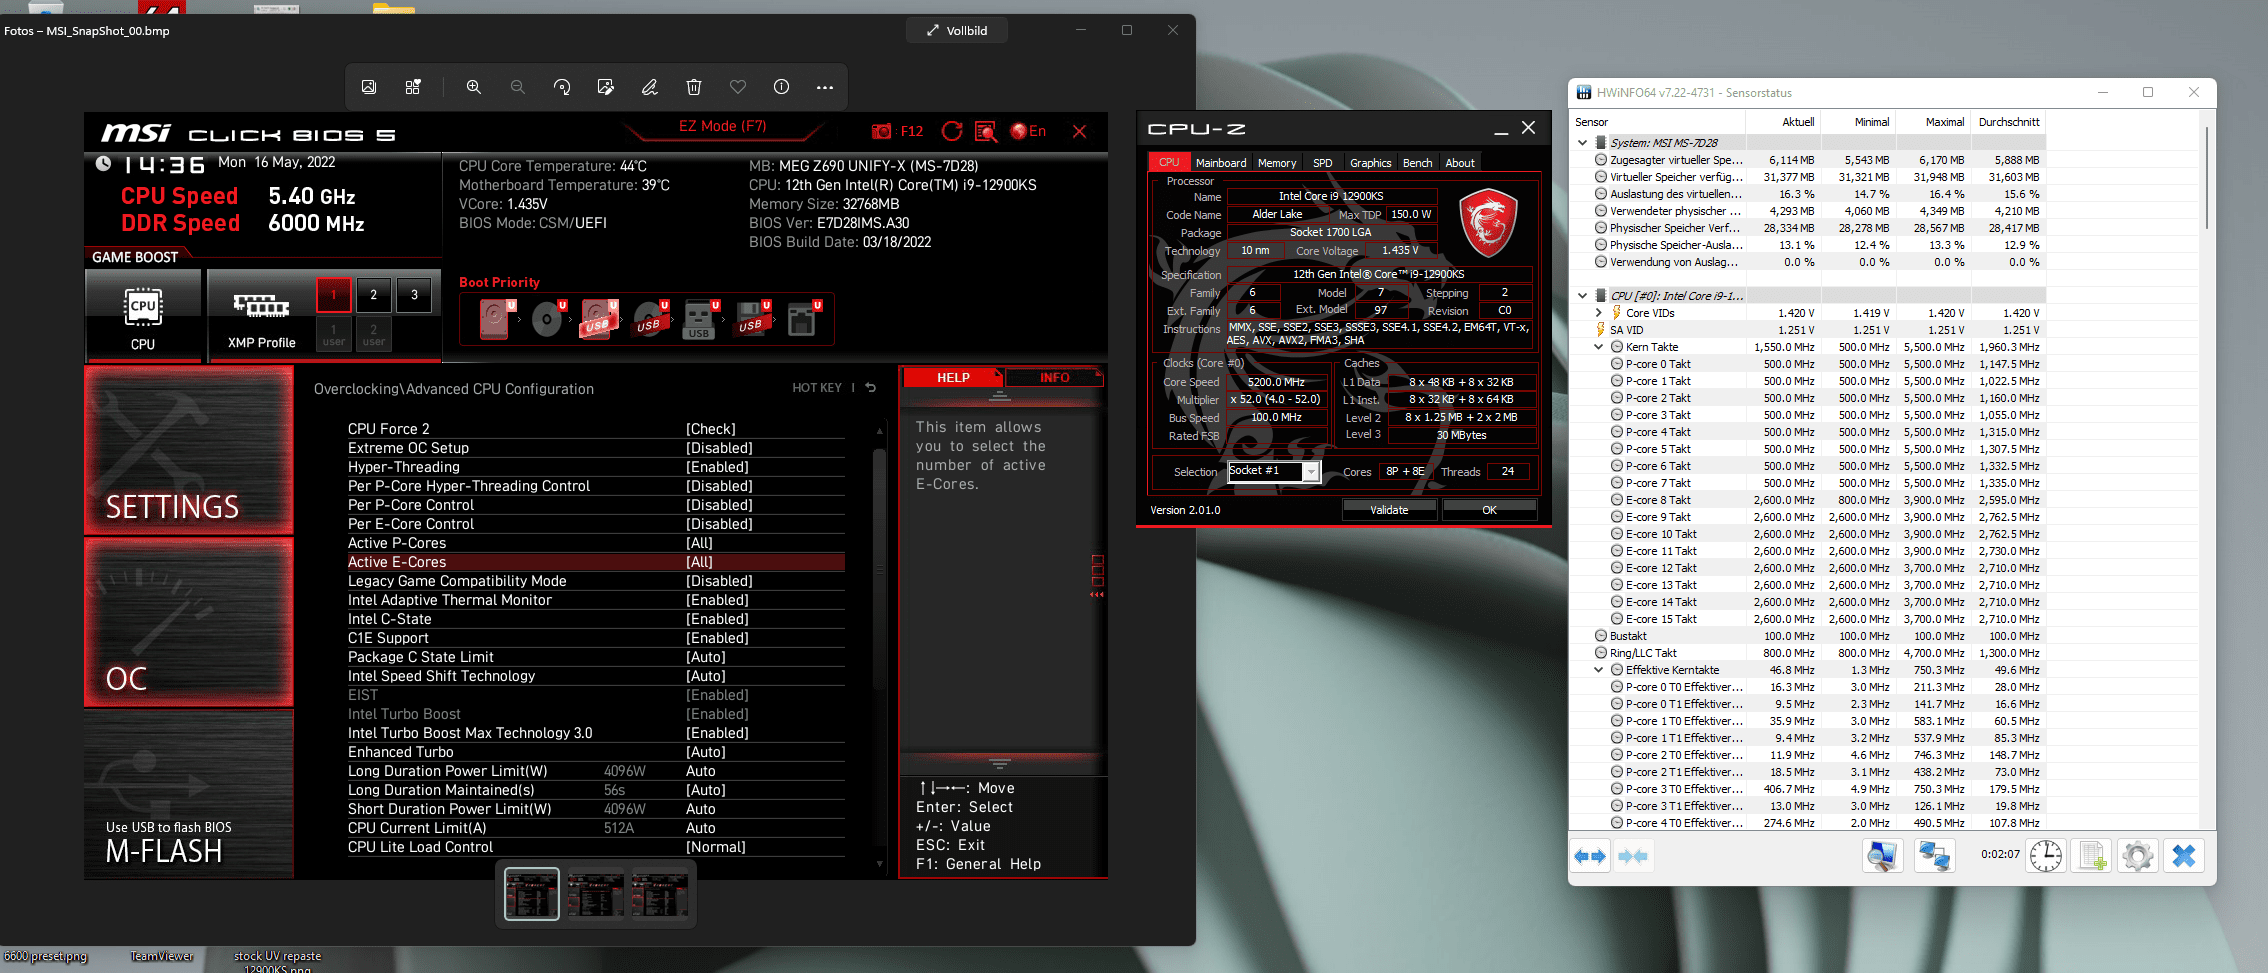
Task: Open the Mainboard tab in CPU-Z
Action: (1221, 163)
